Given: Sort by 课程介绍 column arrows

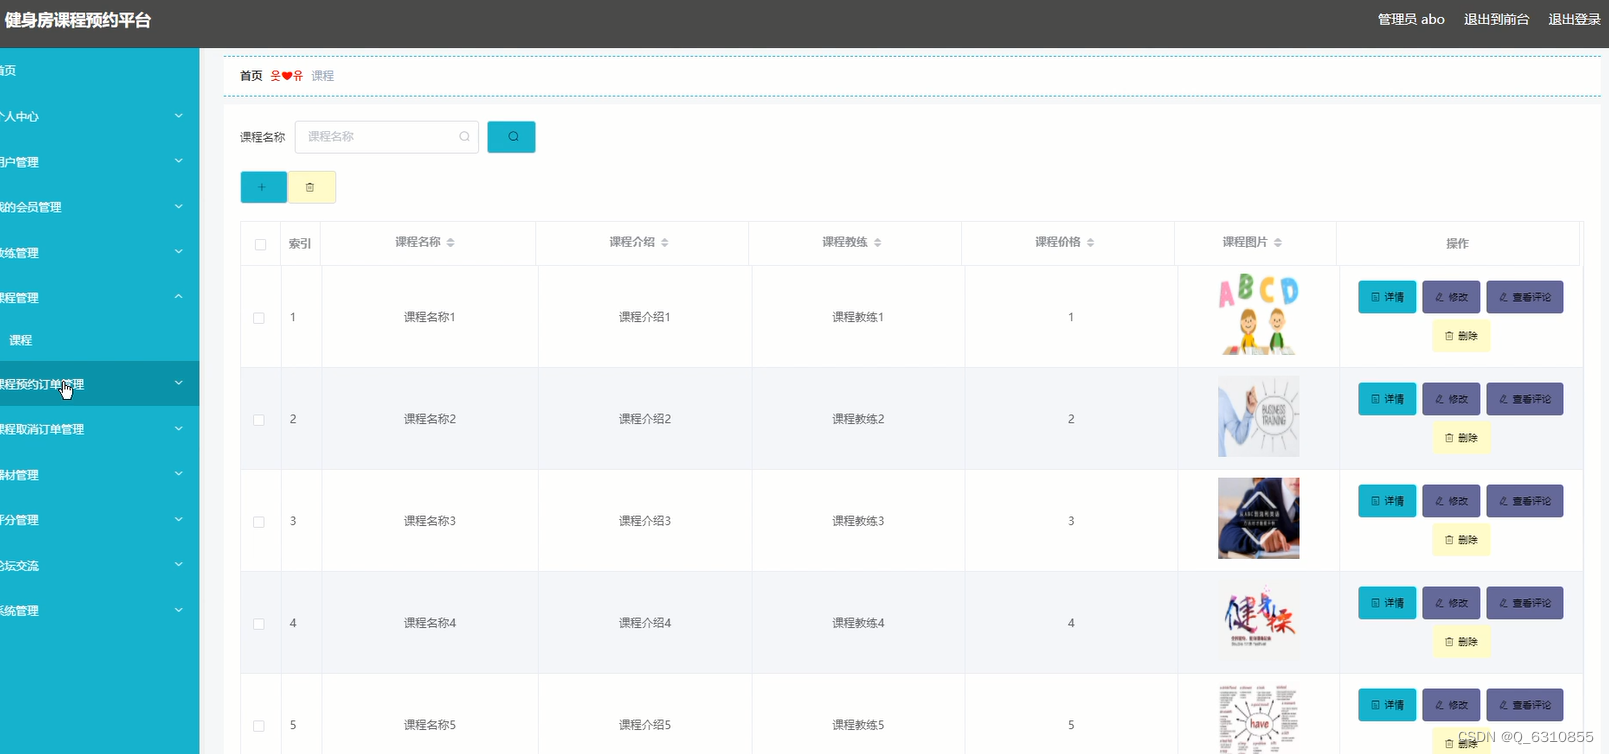Looking at the screenshot, I should pyautogui.click(x=665, y=242).
